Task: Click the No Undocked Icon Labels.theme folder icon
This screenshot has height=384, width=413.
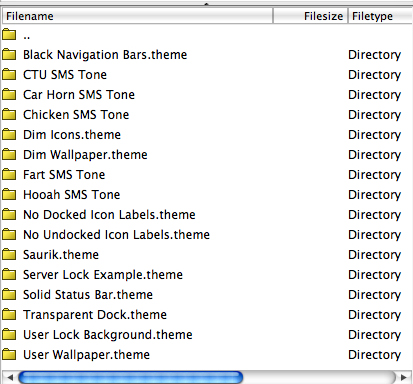Action: [x=9, y=234]
